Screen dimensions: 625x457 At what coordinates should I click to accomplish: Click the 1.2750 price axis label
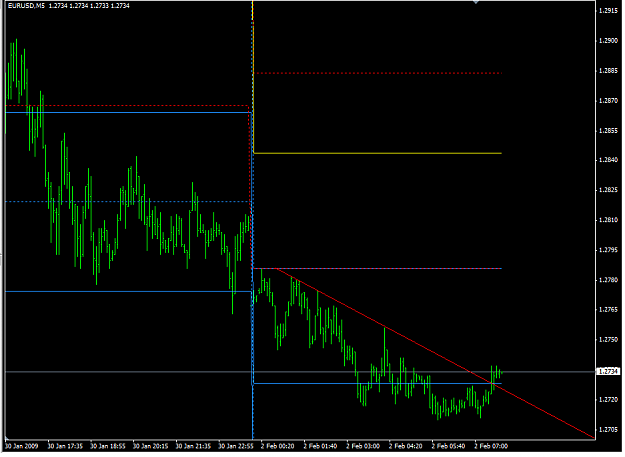(x=609, y=339)
